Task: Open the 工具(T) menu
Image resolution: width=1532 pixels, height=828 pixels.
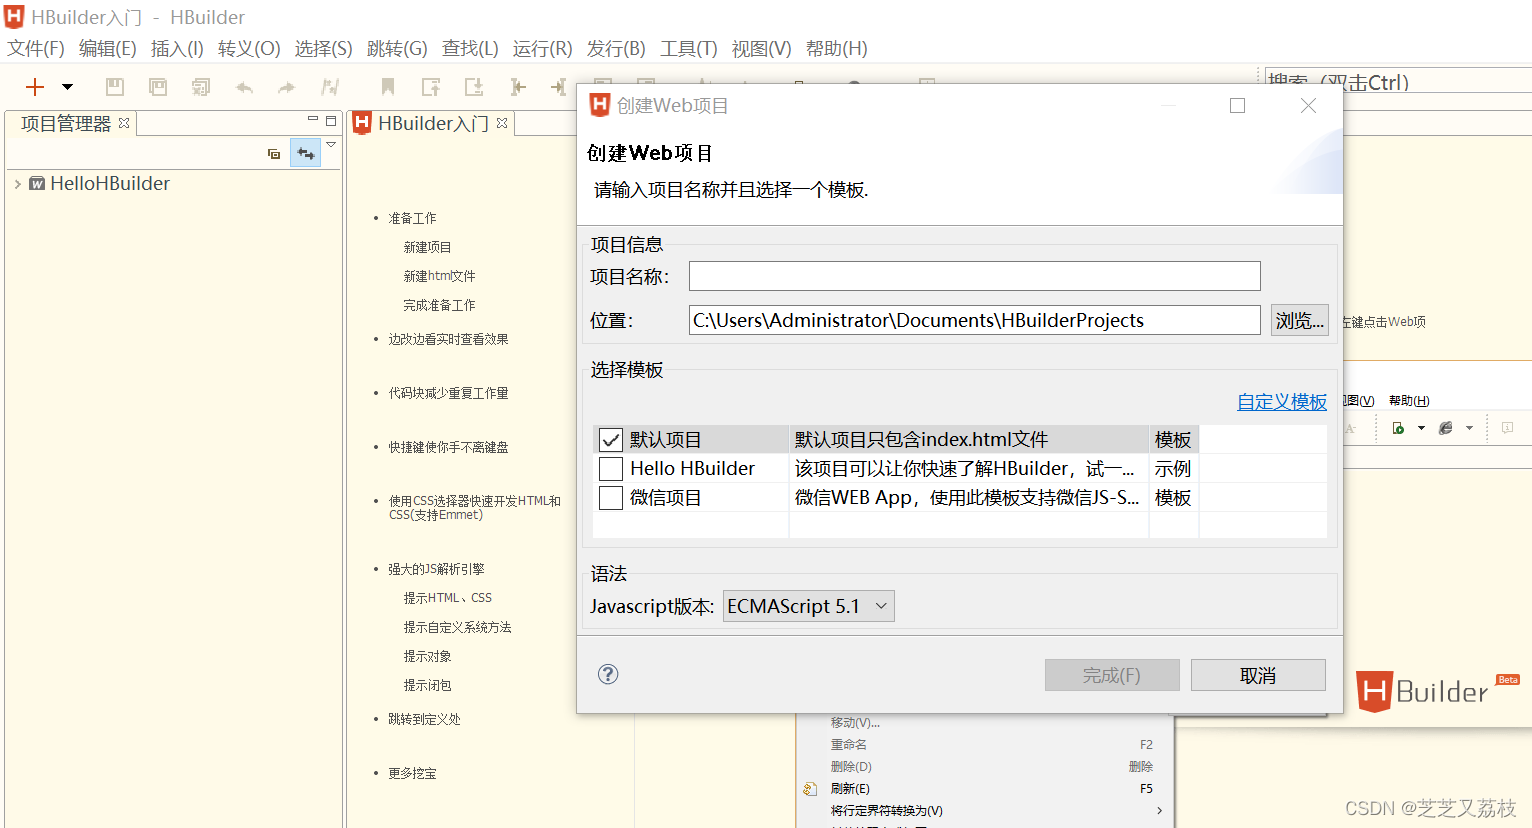Action: [689, 49]
